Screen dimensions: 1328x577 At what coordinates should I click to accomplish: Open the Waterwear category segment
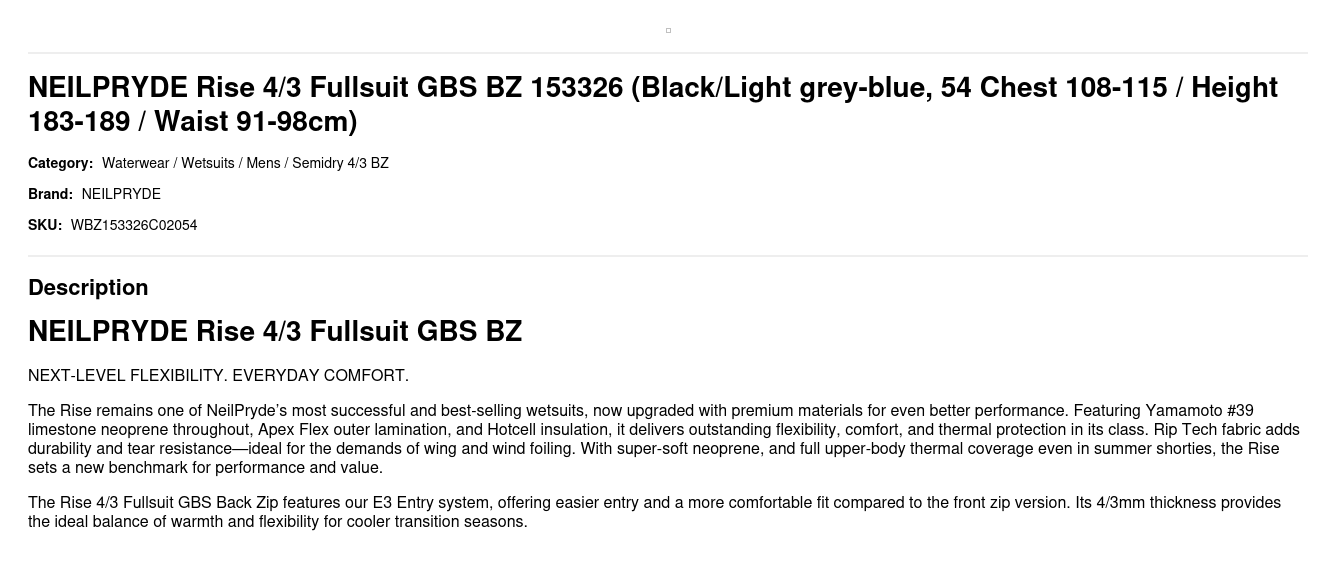coord(135,163)
